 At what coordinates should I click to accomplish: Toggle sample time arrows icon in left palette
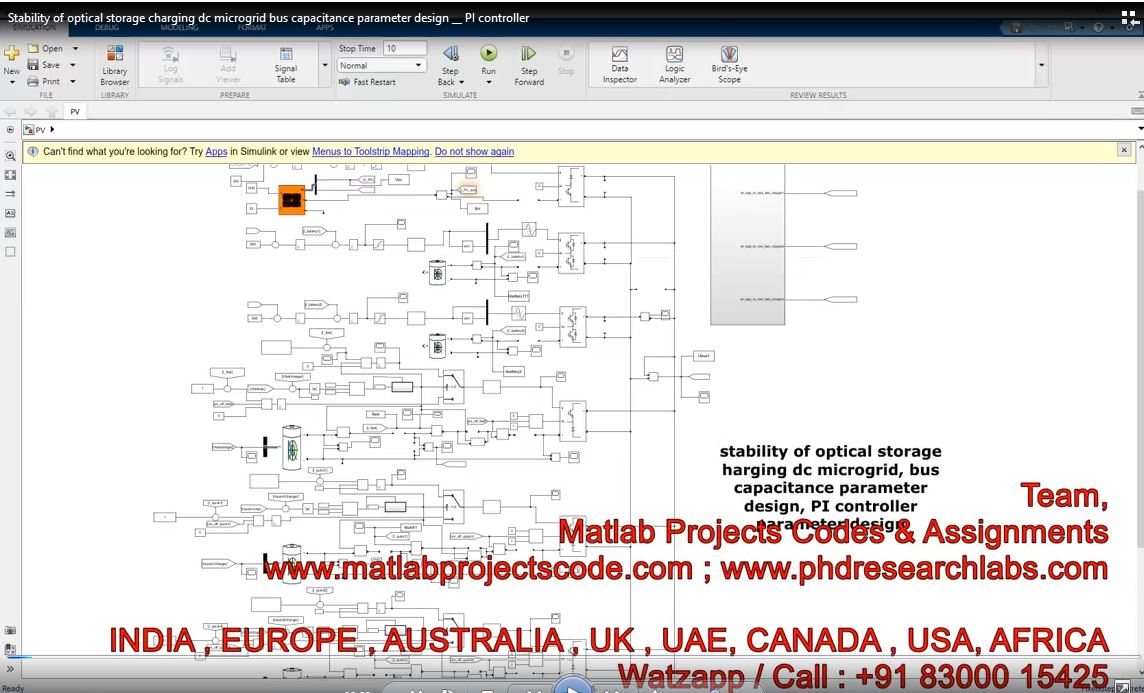pyautogui.click(x=10, y=194)
